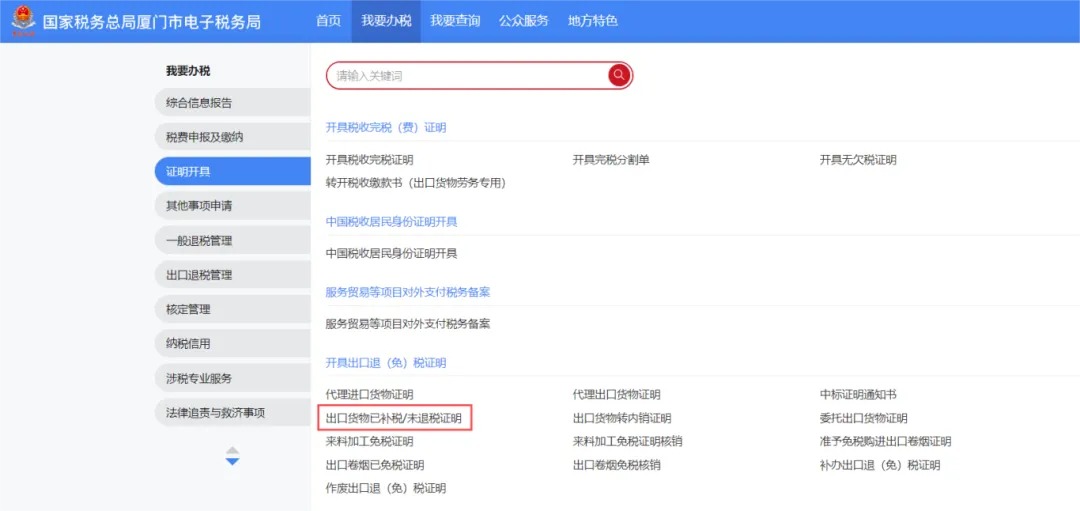Open 出口卷烟免税核销 link

(x=616, y=465)
